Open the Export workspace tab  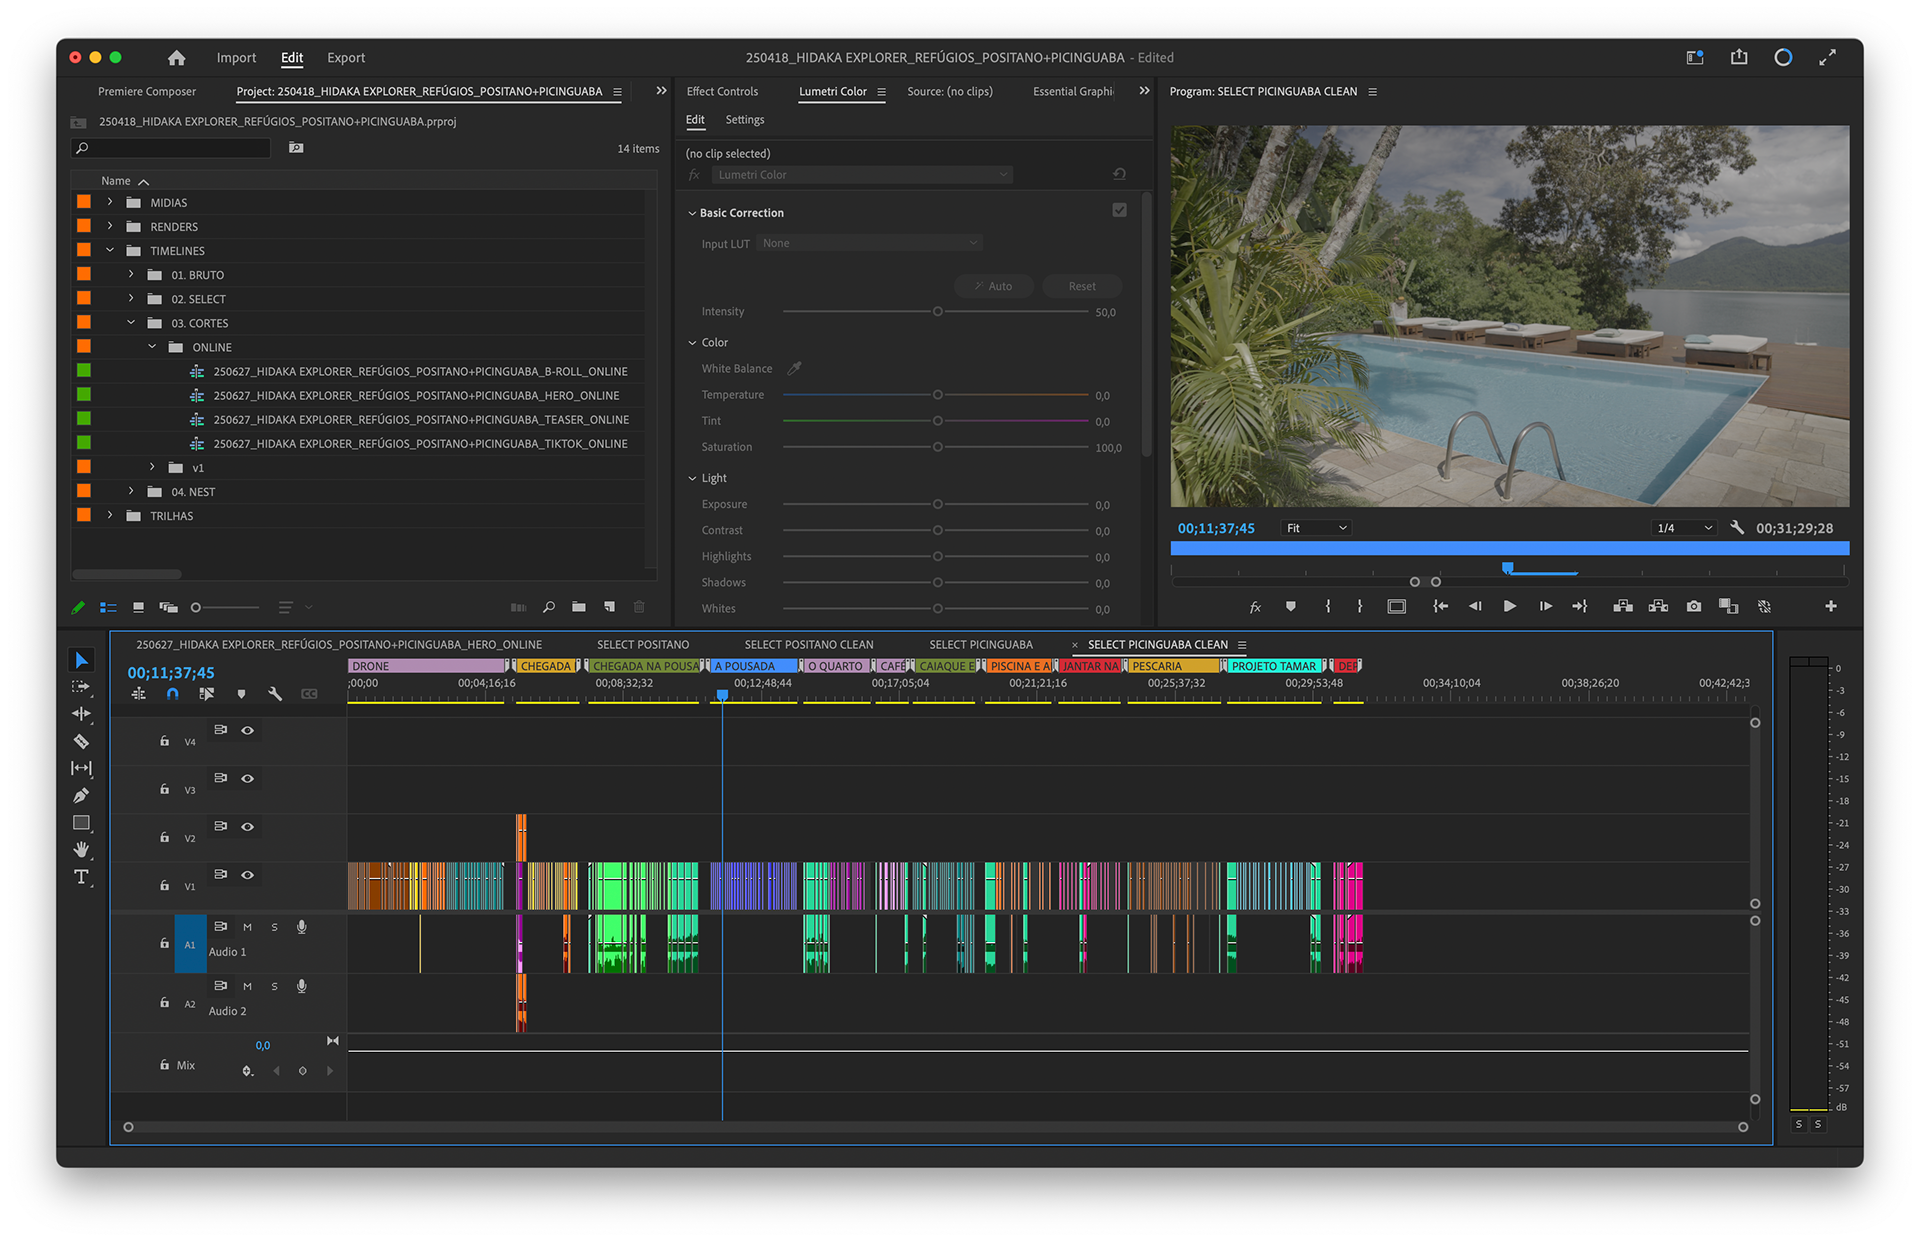tap(346, 58)
